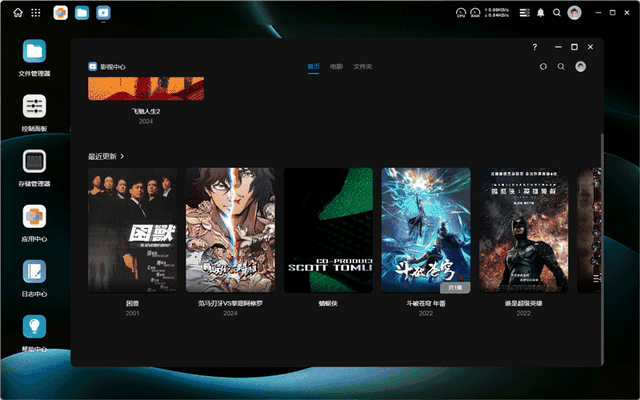Open the notifications bell
This screenshot has height=400, width=640.
540,13
